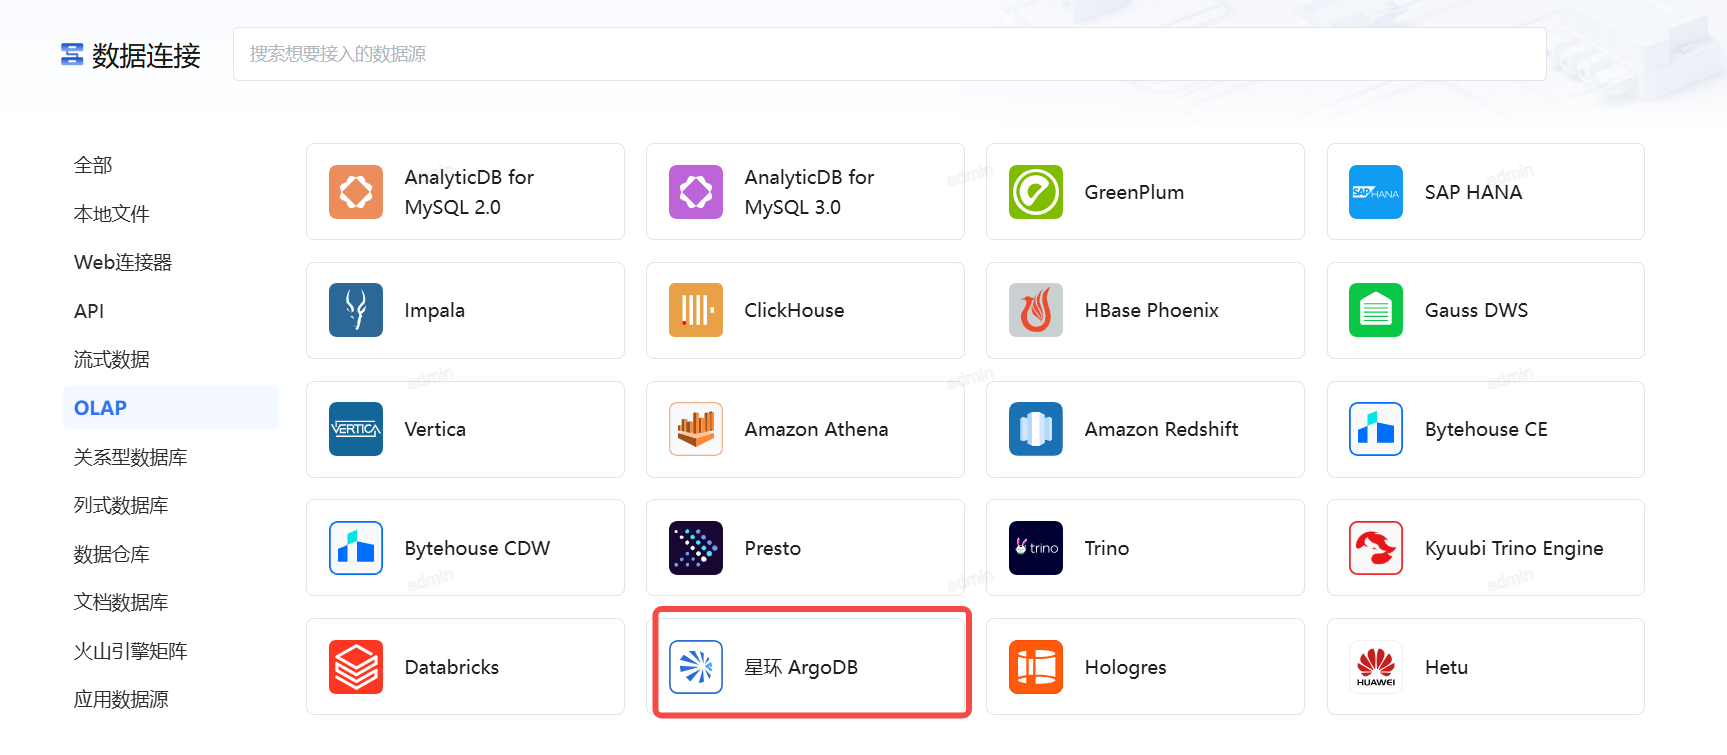Click the Databricks red icon
This screenshot has height=755, width=1727.
tap(355, 667)
